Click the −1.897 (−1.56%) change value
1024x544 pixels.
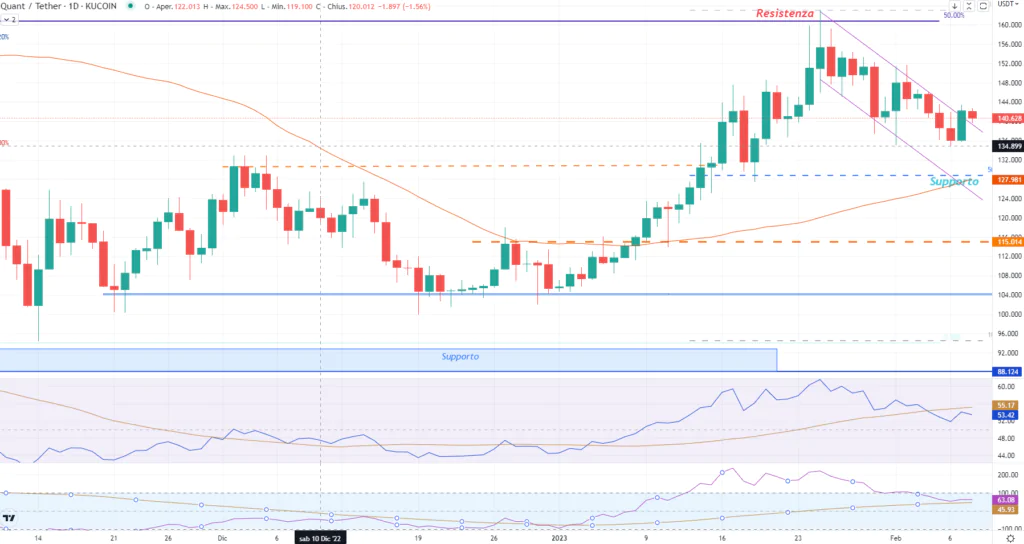(404, 7)
